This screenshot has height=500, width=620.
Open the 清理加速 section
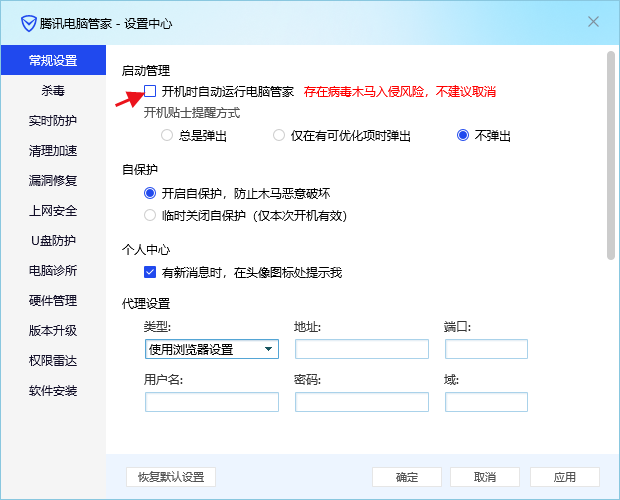pyautogui.click(x=53, y=151)
